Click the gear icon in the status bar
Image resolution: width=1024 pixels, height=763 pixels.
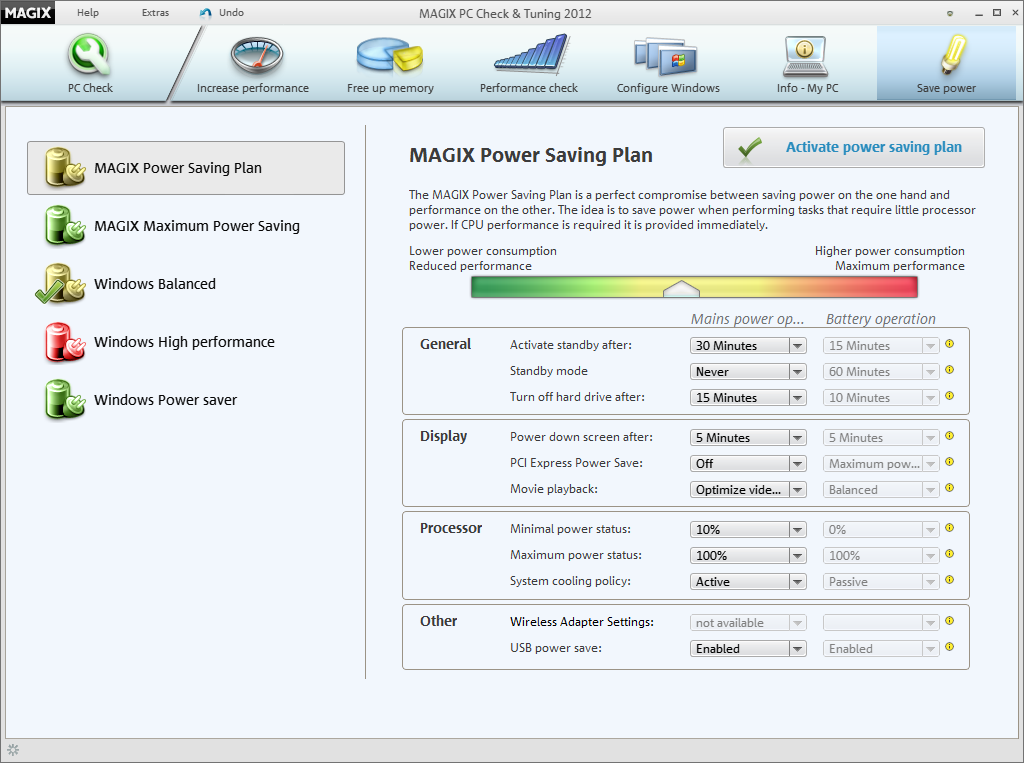click(13, 750)
